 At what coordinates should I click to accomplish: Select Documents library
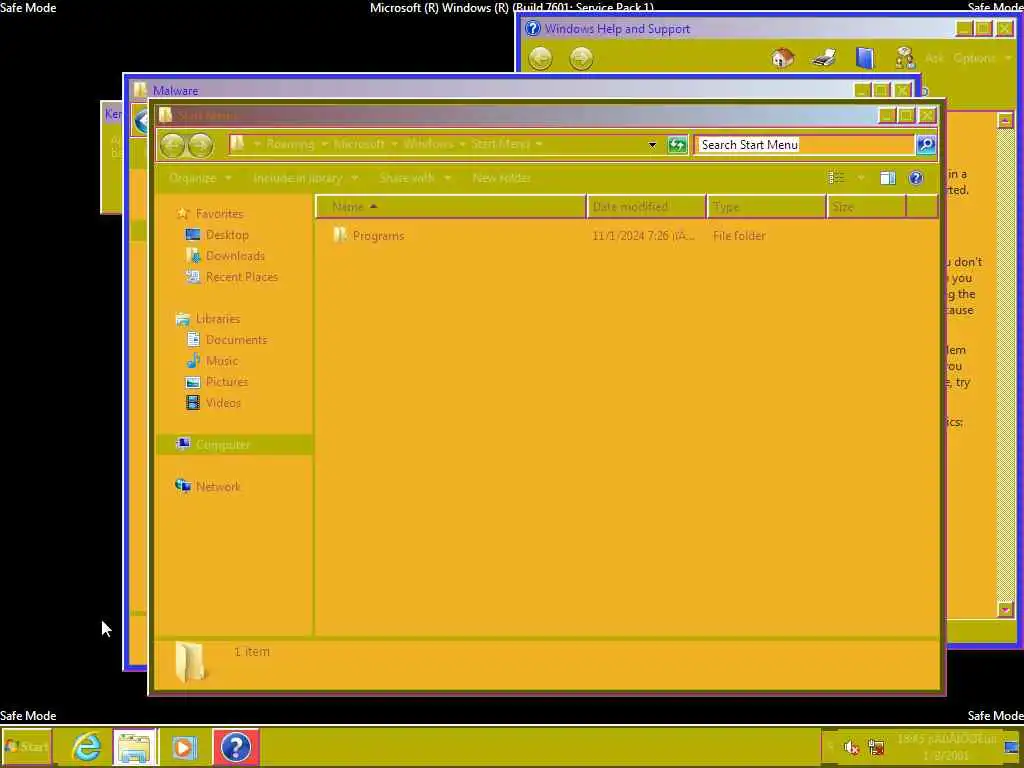pyautogui.click(x=236, y=340)
